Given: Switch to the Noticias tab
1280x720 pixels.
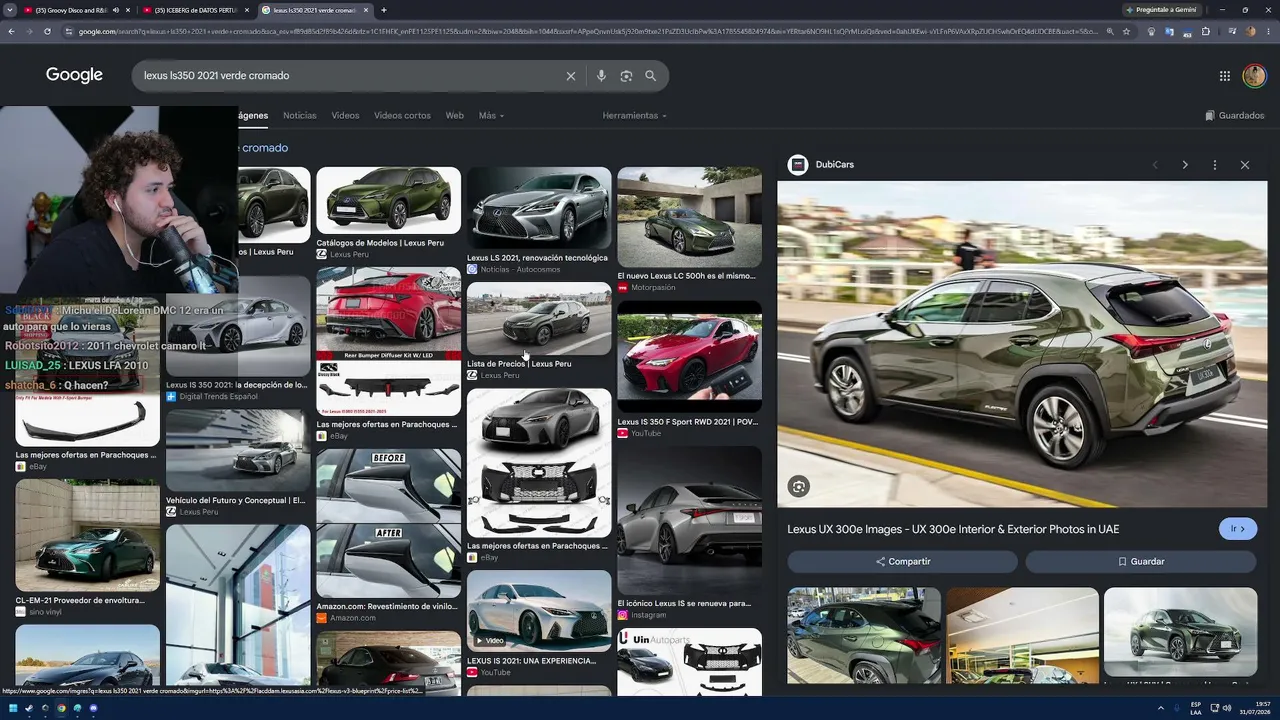Looking at the screenshot, I should pyautogui.click(x=299, y=116).
